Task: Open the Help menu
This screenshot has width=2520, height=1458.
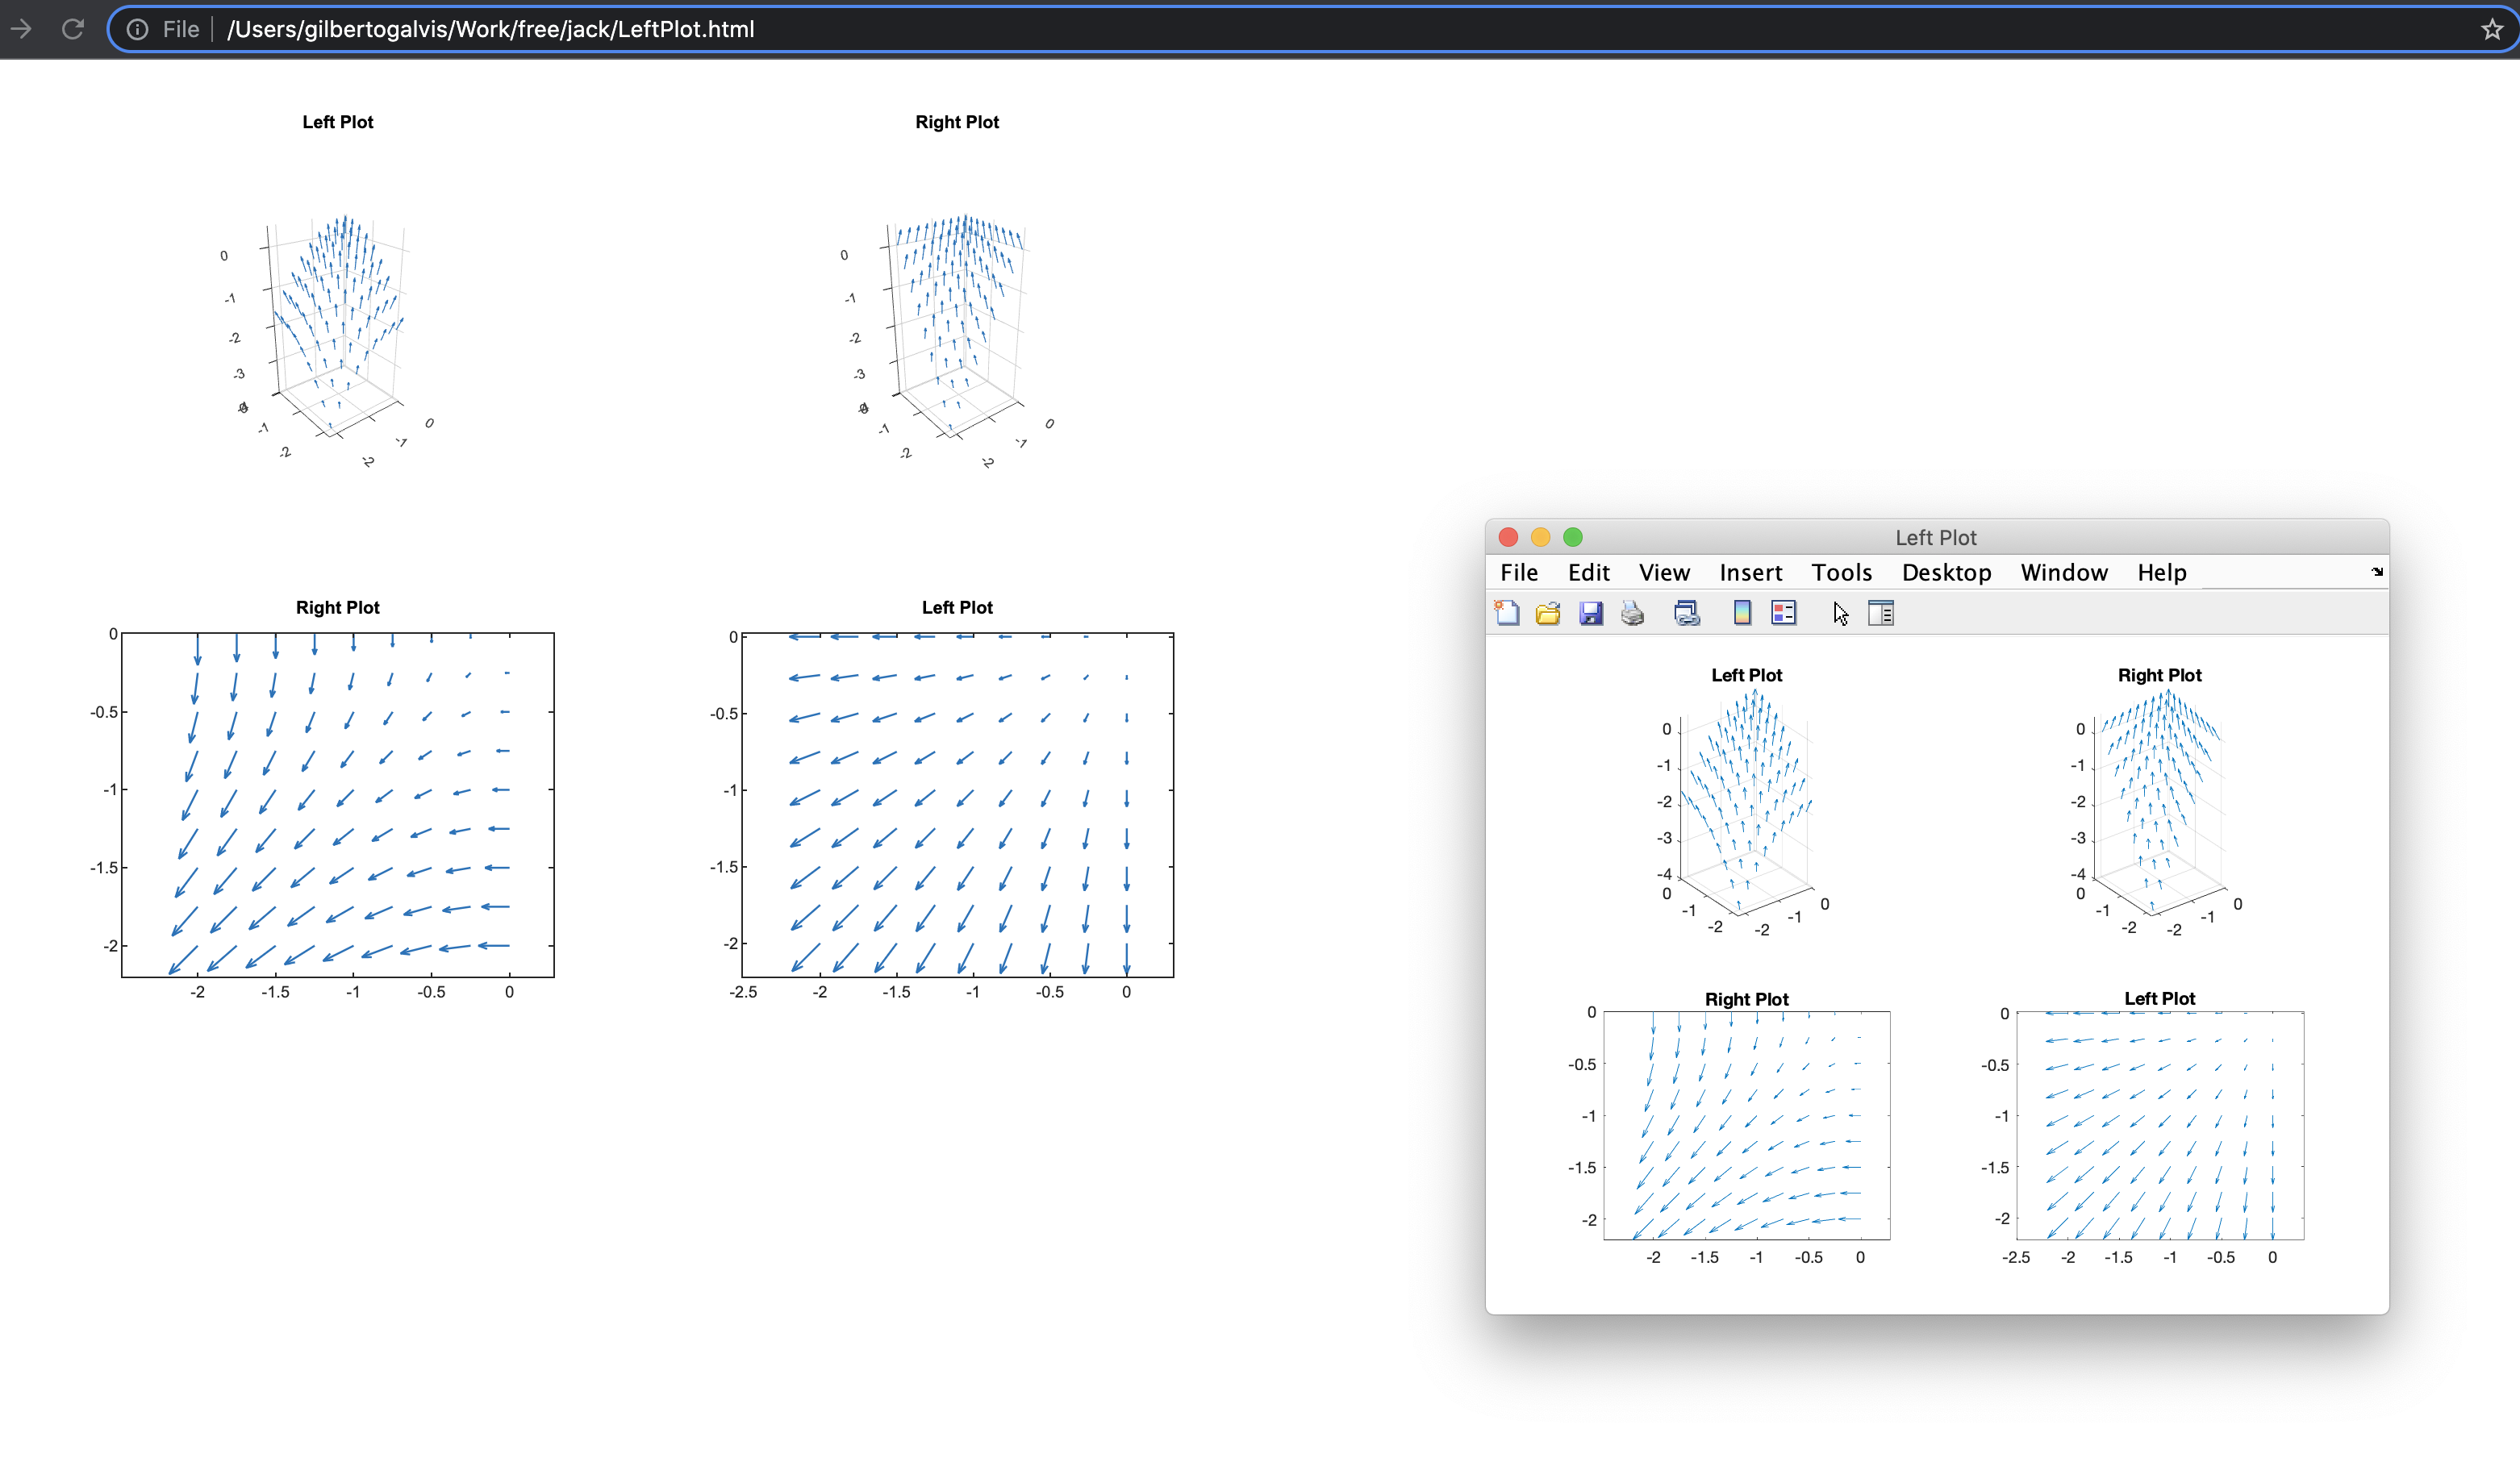Action: 2161,572
